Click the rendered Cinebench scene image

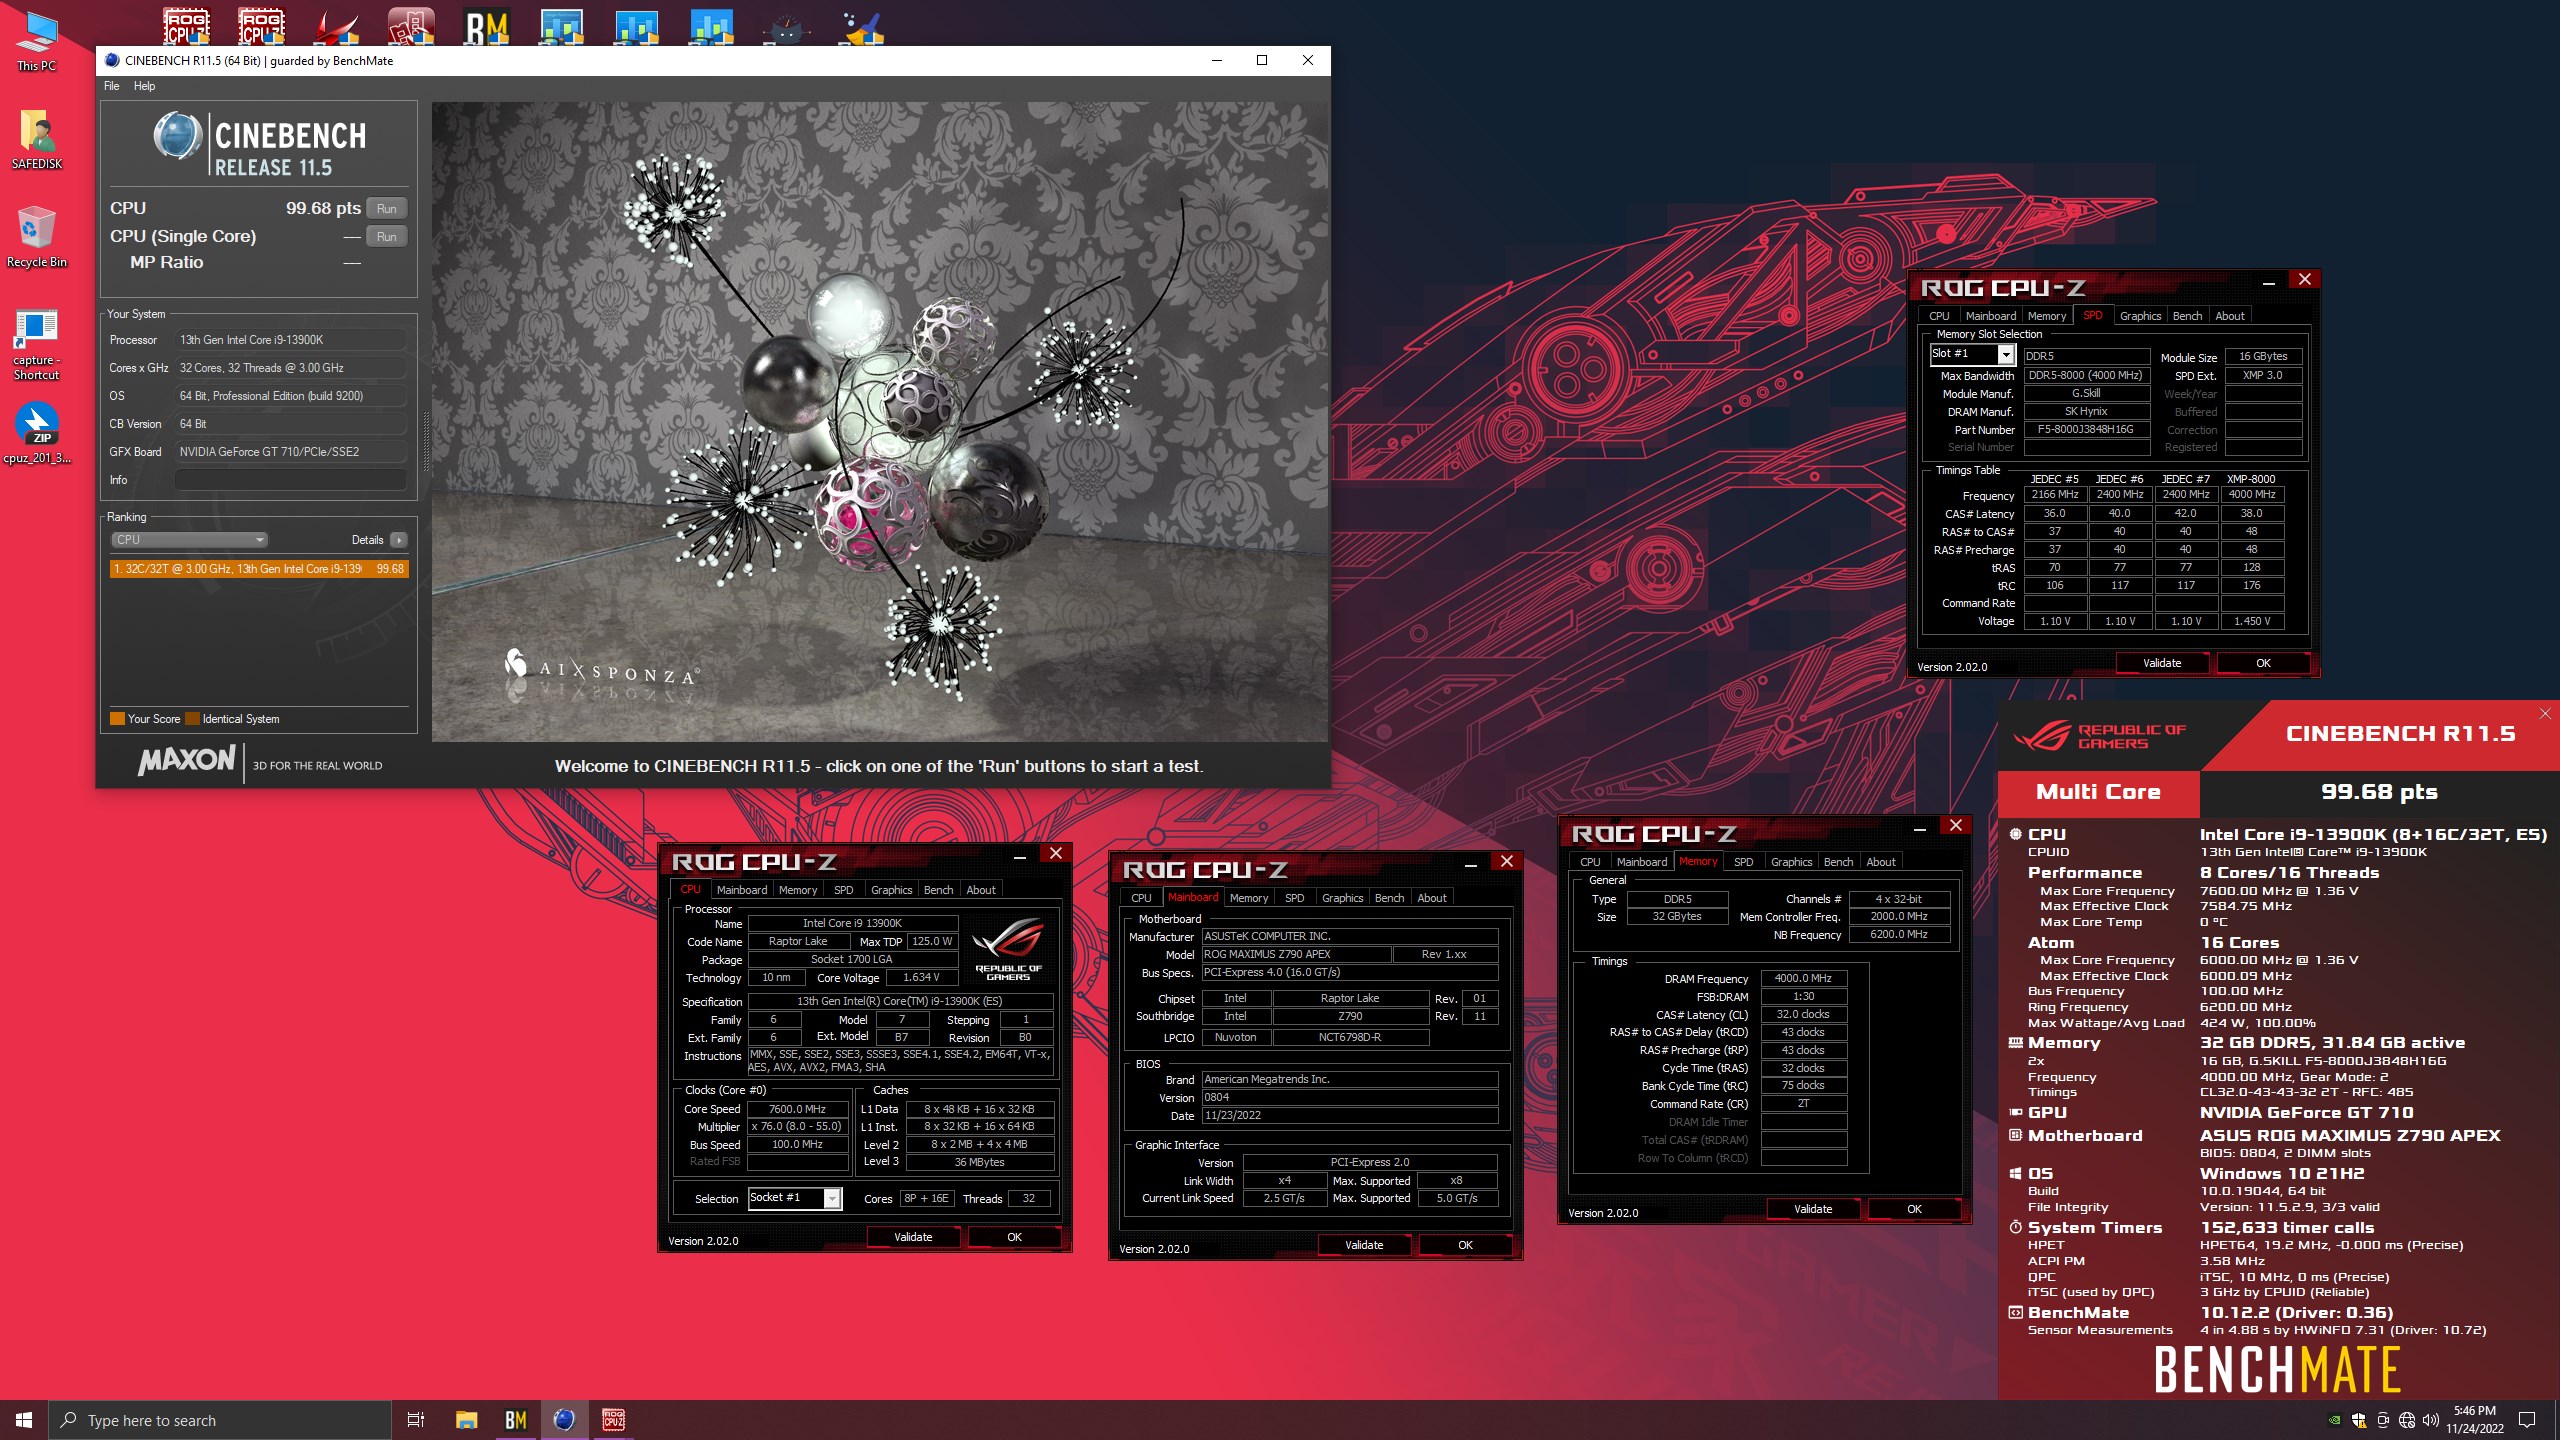click(x=880, y=421)
